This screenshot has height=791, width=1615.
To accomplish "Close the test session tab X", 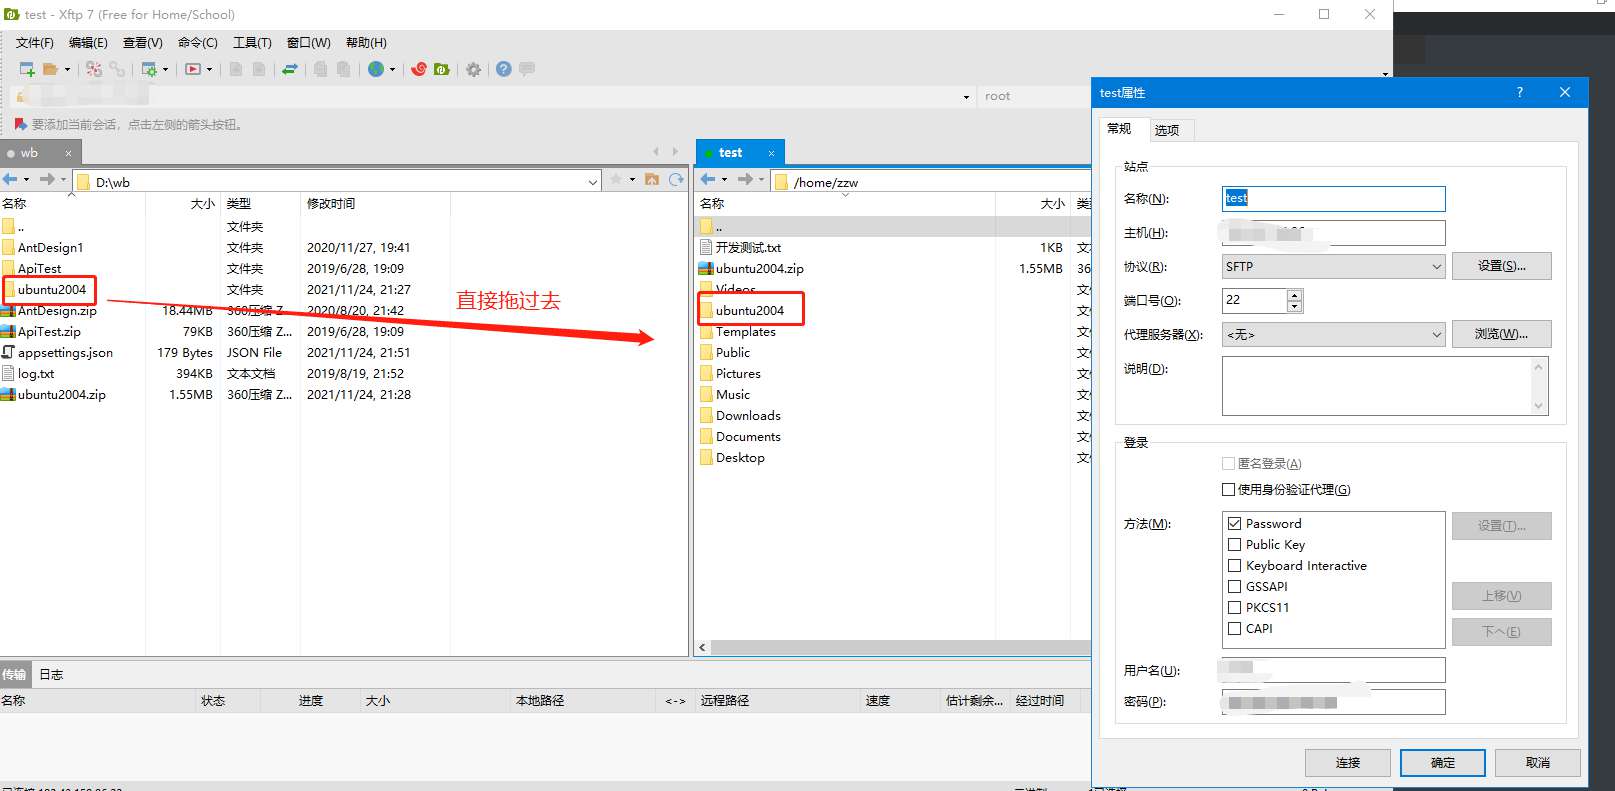I will coord(771,153).
